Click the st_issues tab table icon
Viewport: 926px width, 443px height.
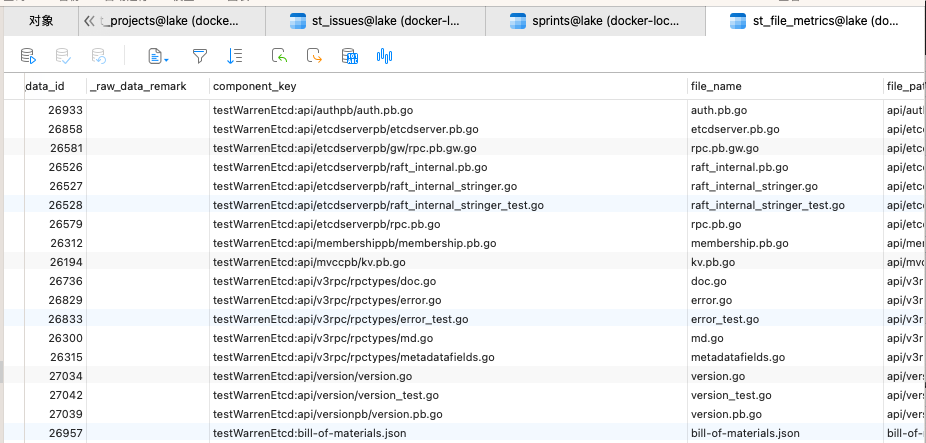coord(298,21)
